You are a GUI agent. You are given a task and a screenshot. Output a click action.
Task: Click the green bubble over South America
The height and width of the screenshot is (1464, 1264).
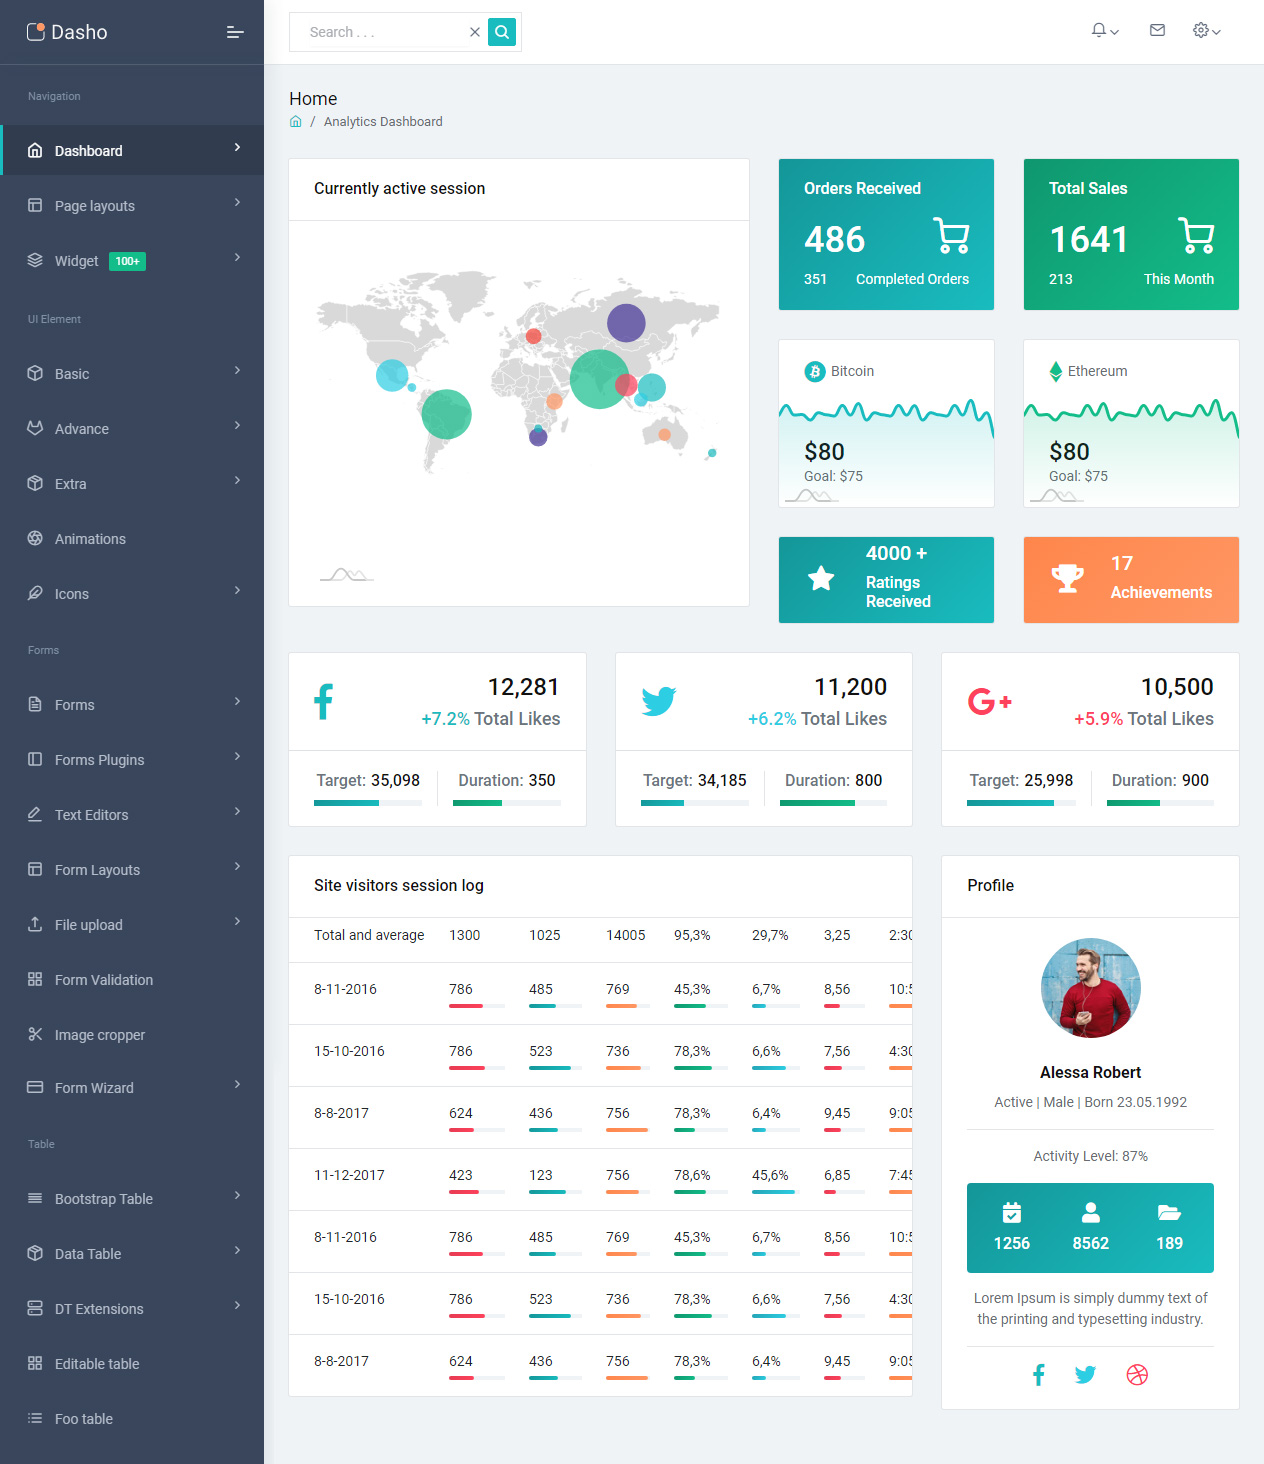446,414
